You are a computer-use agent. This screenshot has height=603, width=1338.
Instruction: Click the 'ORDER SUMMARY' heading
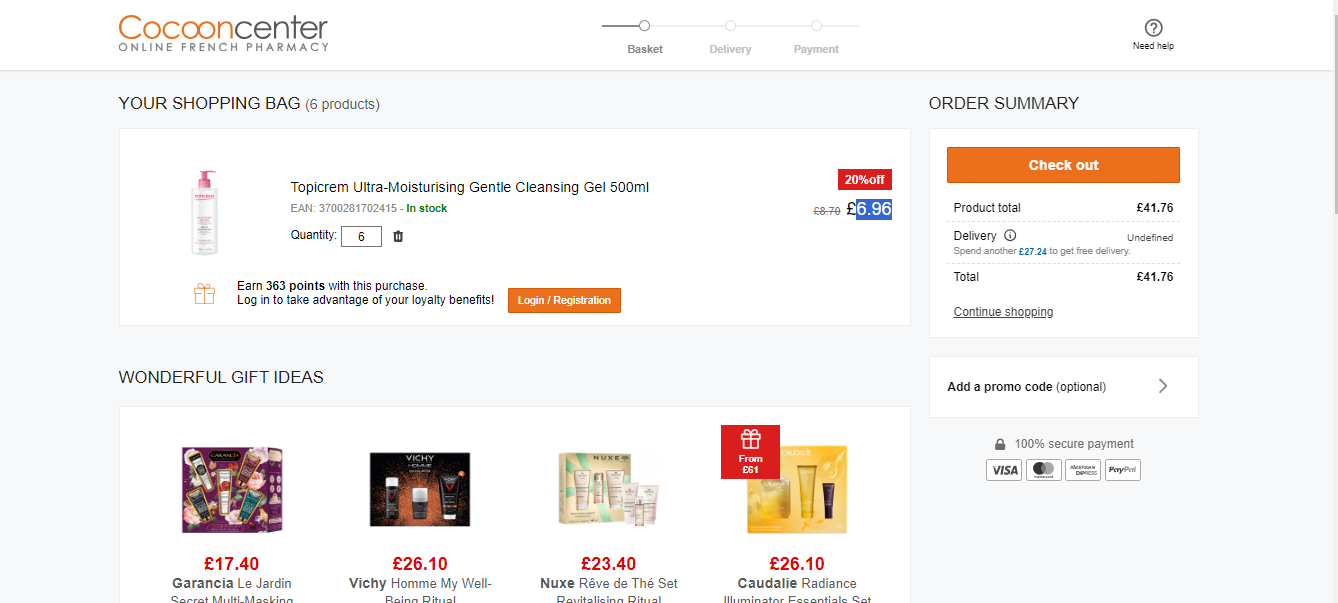point(1004,103)
